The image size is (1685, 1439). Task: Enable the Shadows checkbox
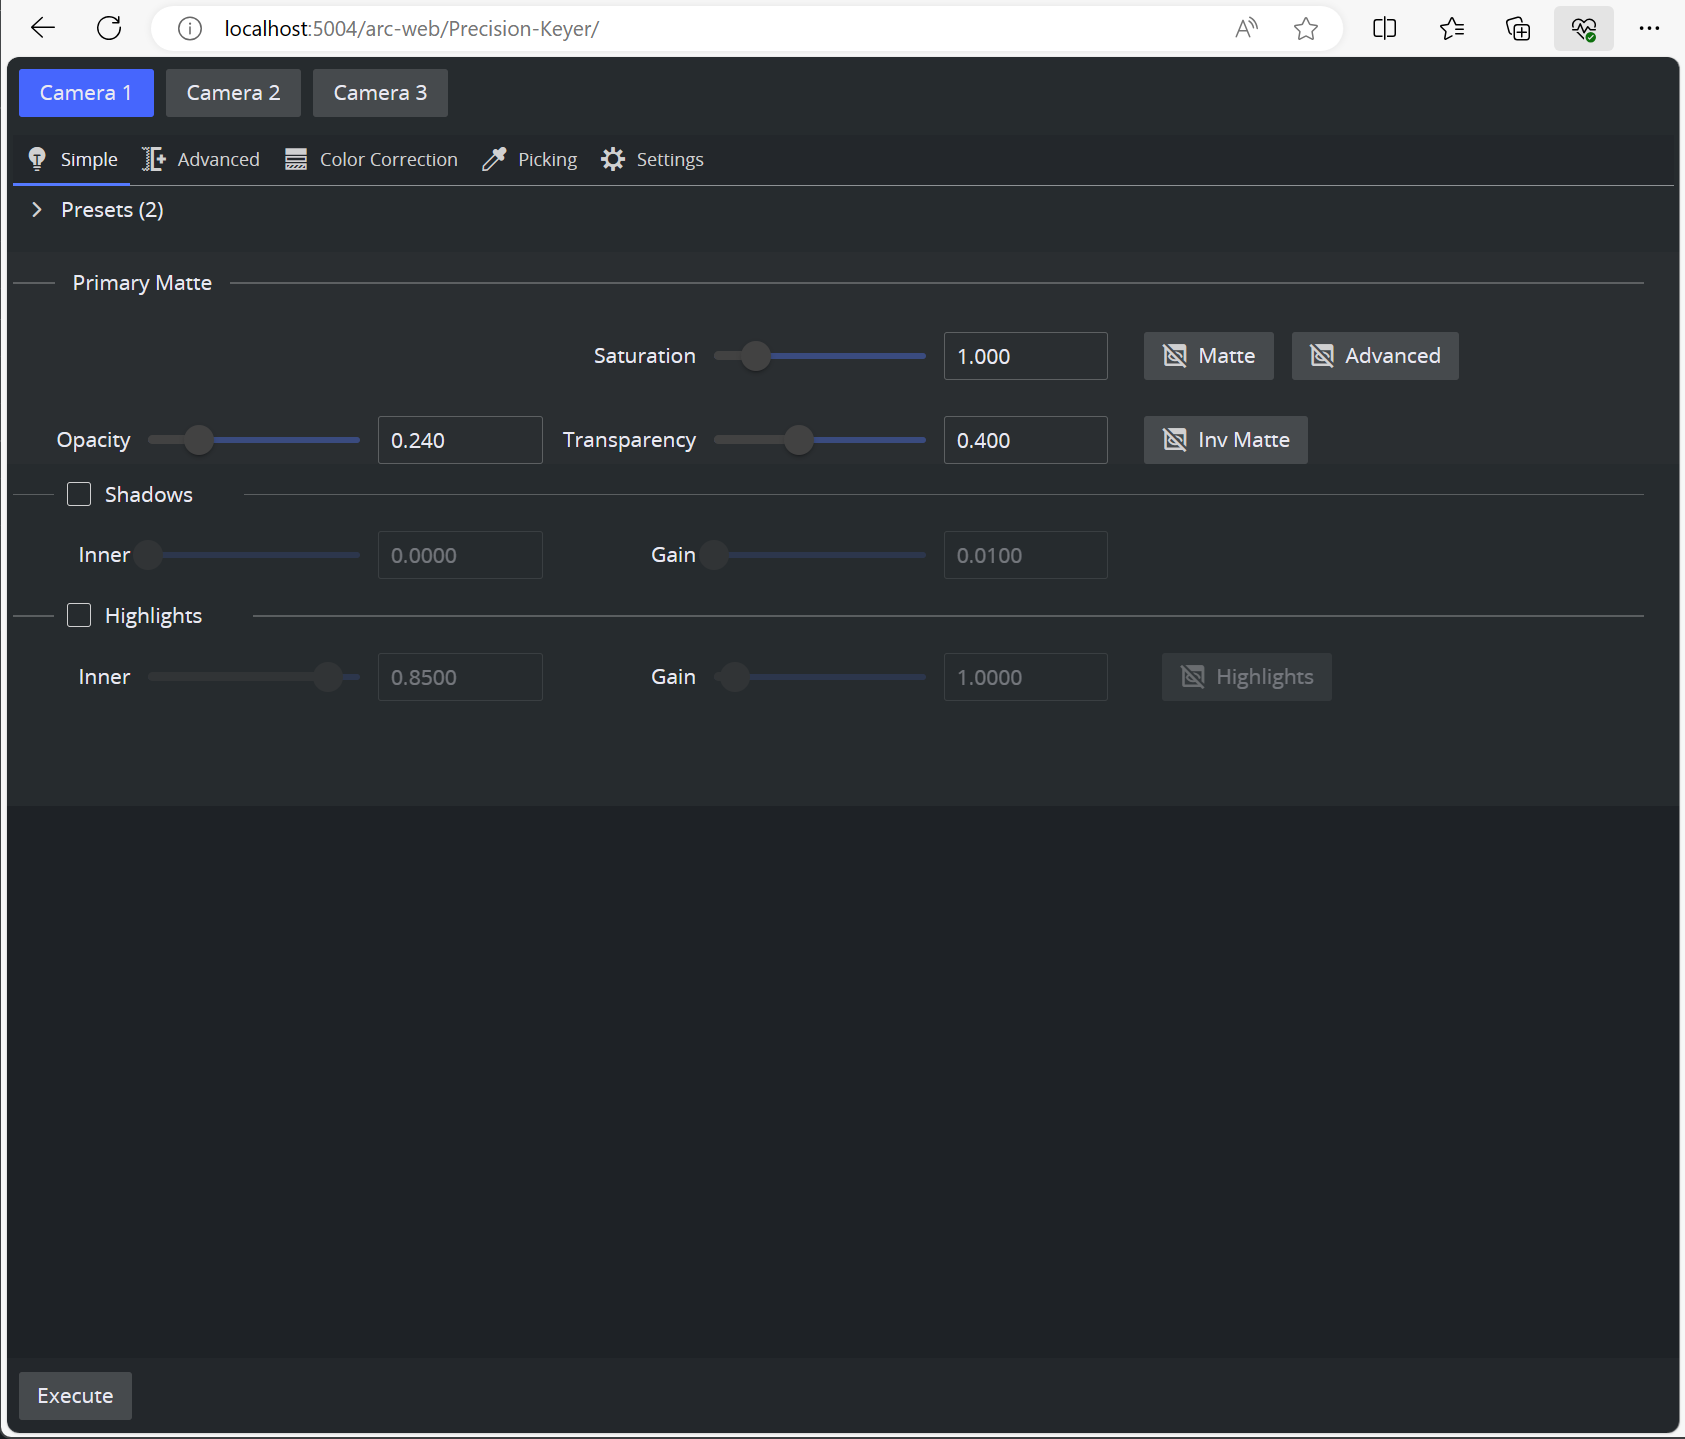point(79,495)
